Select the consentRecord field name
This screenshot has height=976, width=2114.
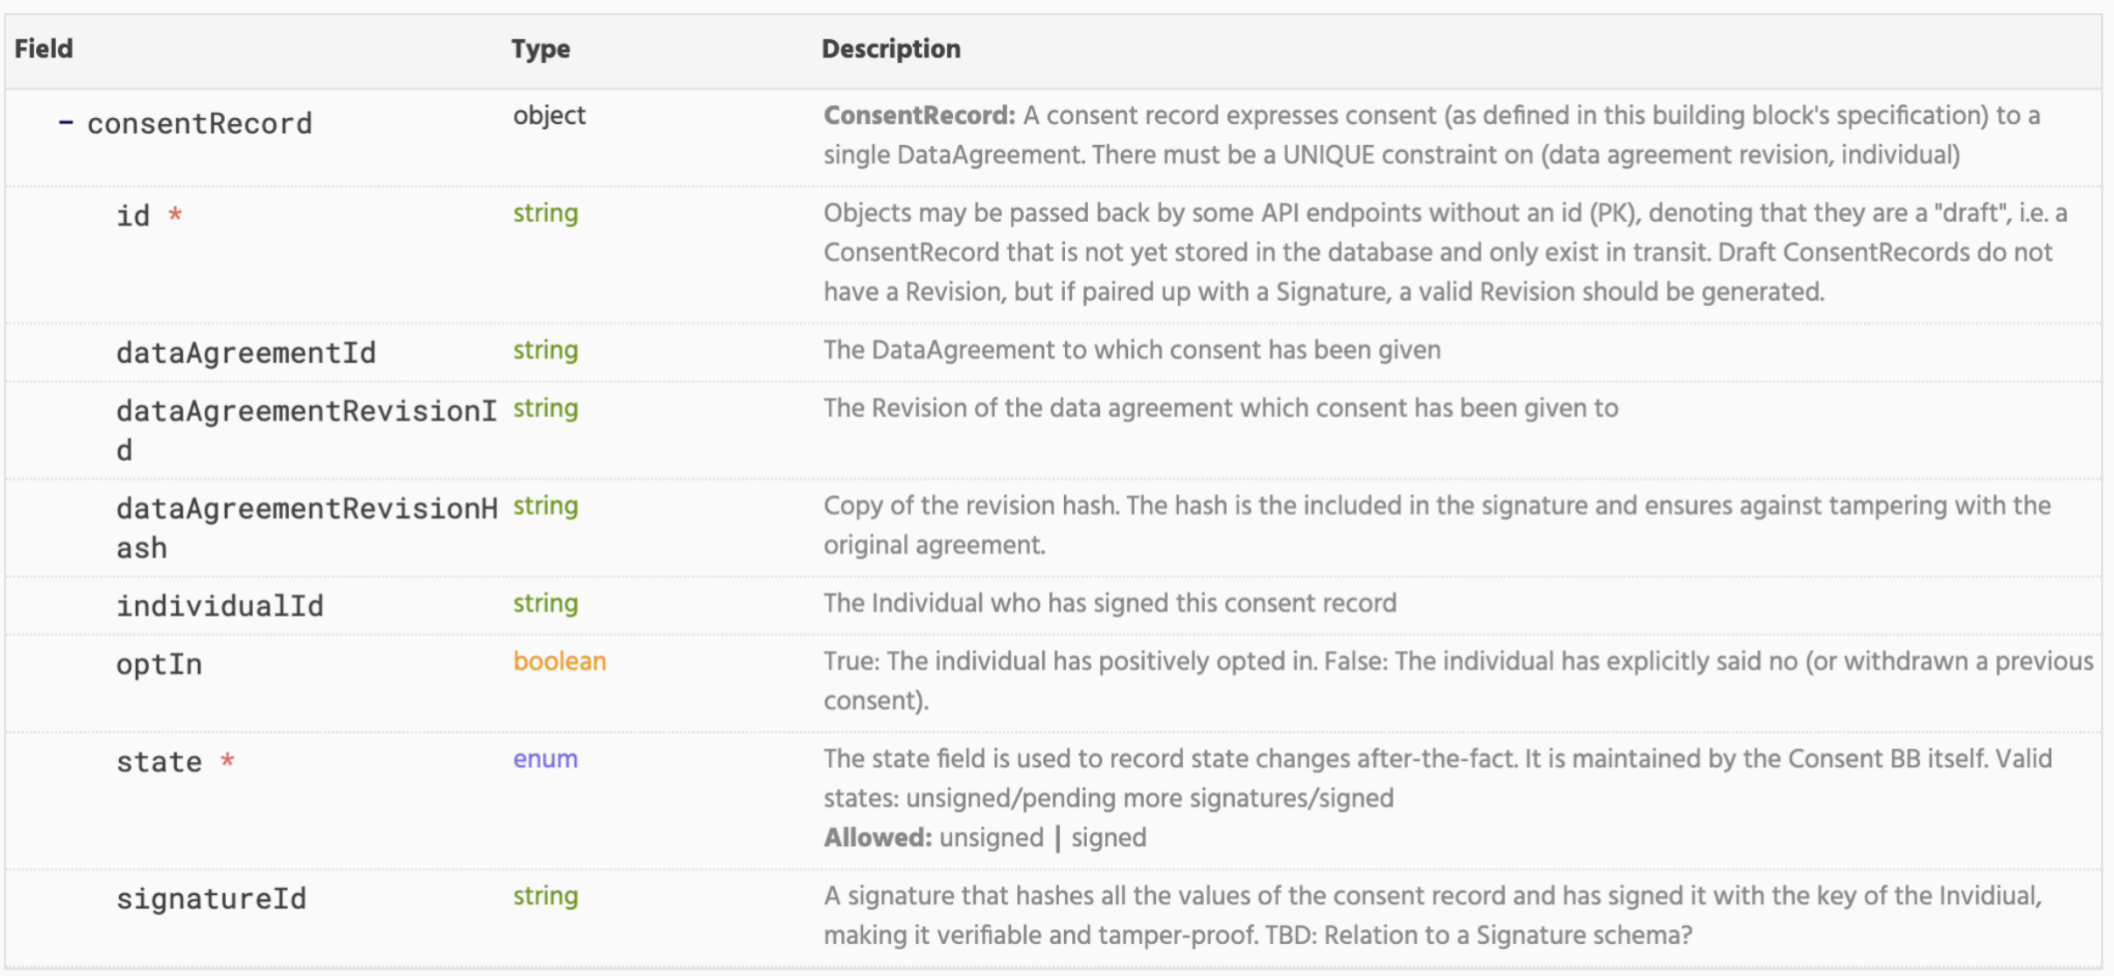pos(199,124)
